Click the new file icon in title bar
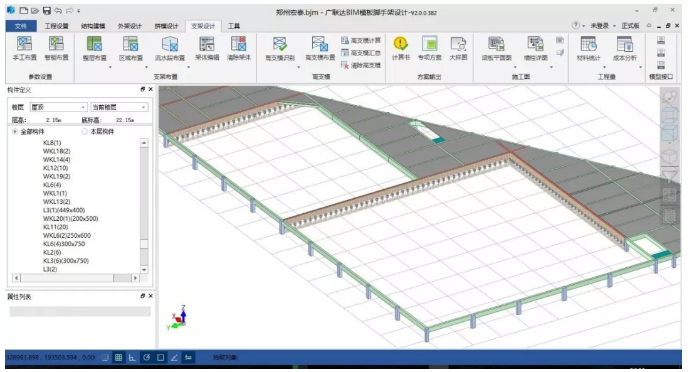Screen dimensions: 688x372 [x=24, y=10]
